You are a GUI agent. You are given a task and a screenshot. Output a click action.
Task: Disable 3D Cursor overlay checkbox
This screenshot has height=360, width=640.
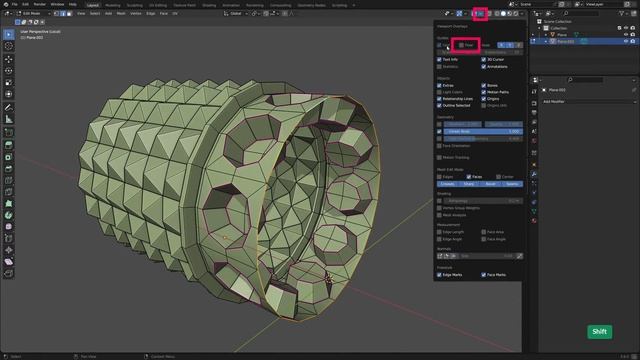click(x=484, y=60)
